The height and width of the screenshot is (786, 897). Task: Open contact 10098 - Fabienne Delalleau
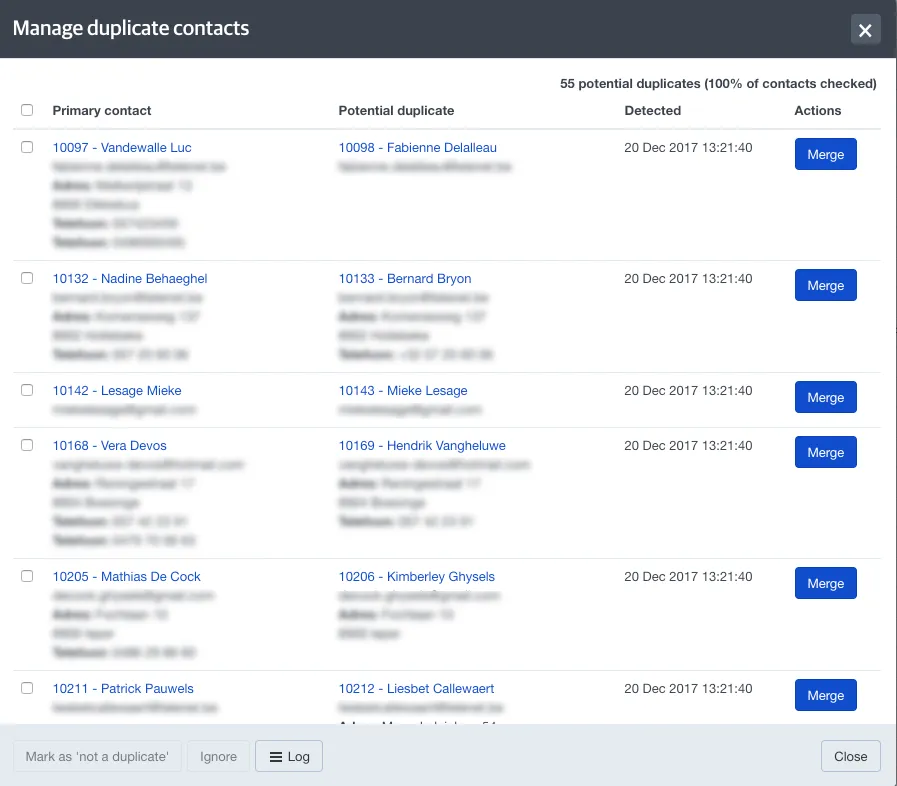(x=418, y=148)
